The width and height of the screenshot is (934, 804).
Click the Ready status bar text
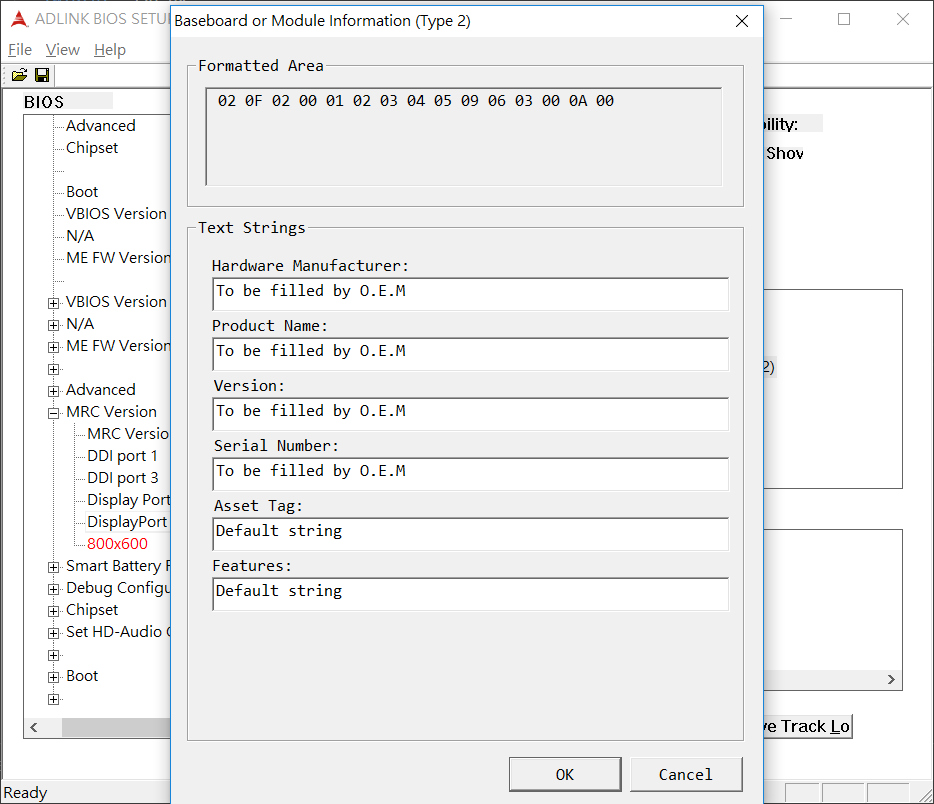pyautogui.click(x=25, y=793)
